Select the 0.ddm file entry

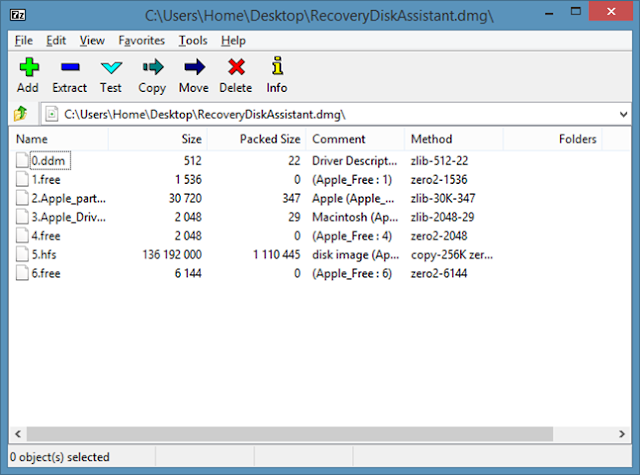click(x=49, y=160)
